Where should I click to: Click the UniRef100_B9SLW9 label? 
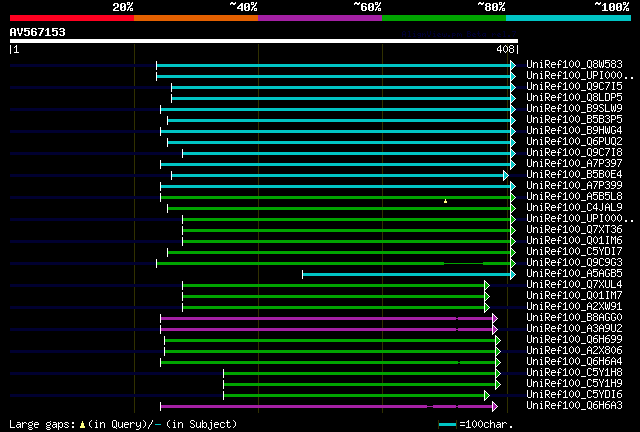(574, 109)
